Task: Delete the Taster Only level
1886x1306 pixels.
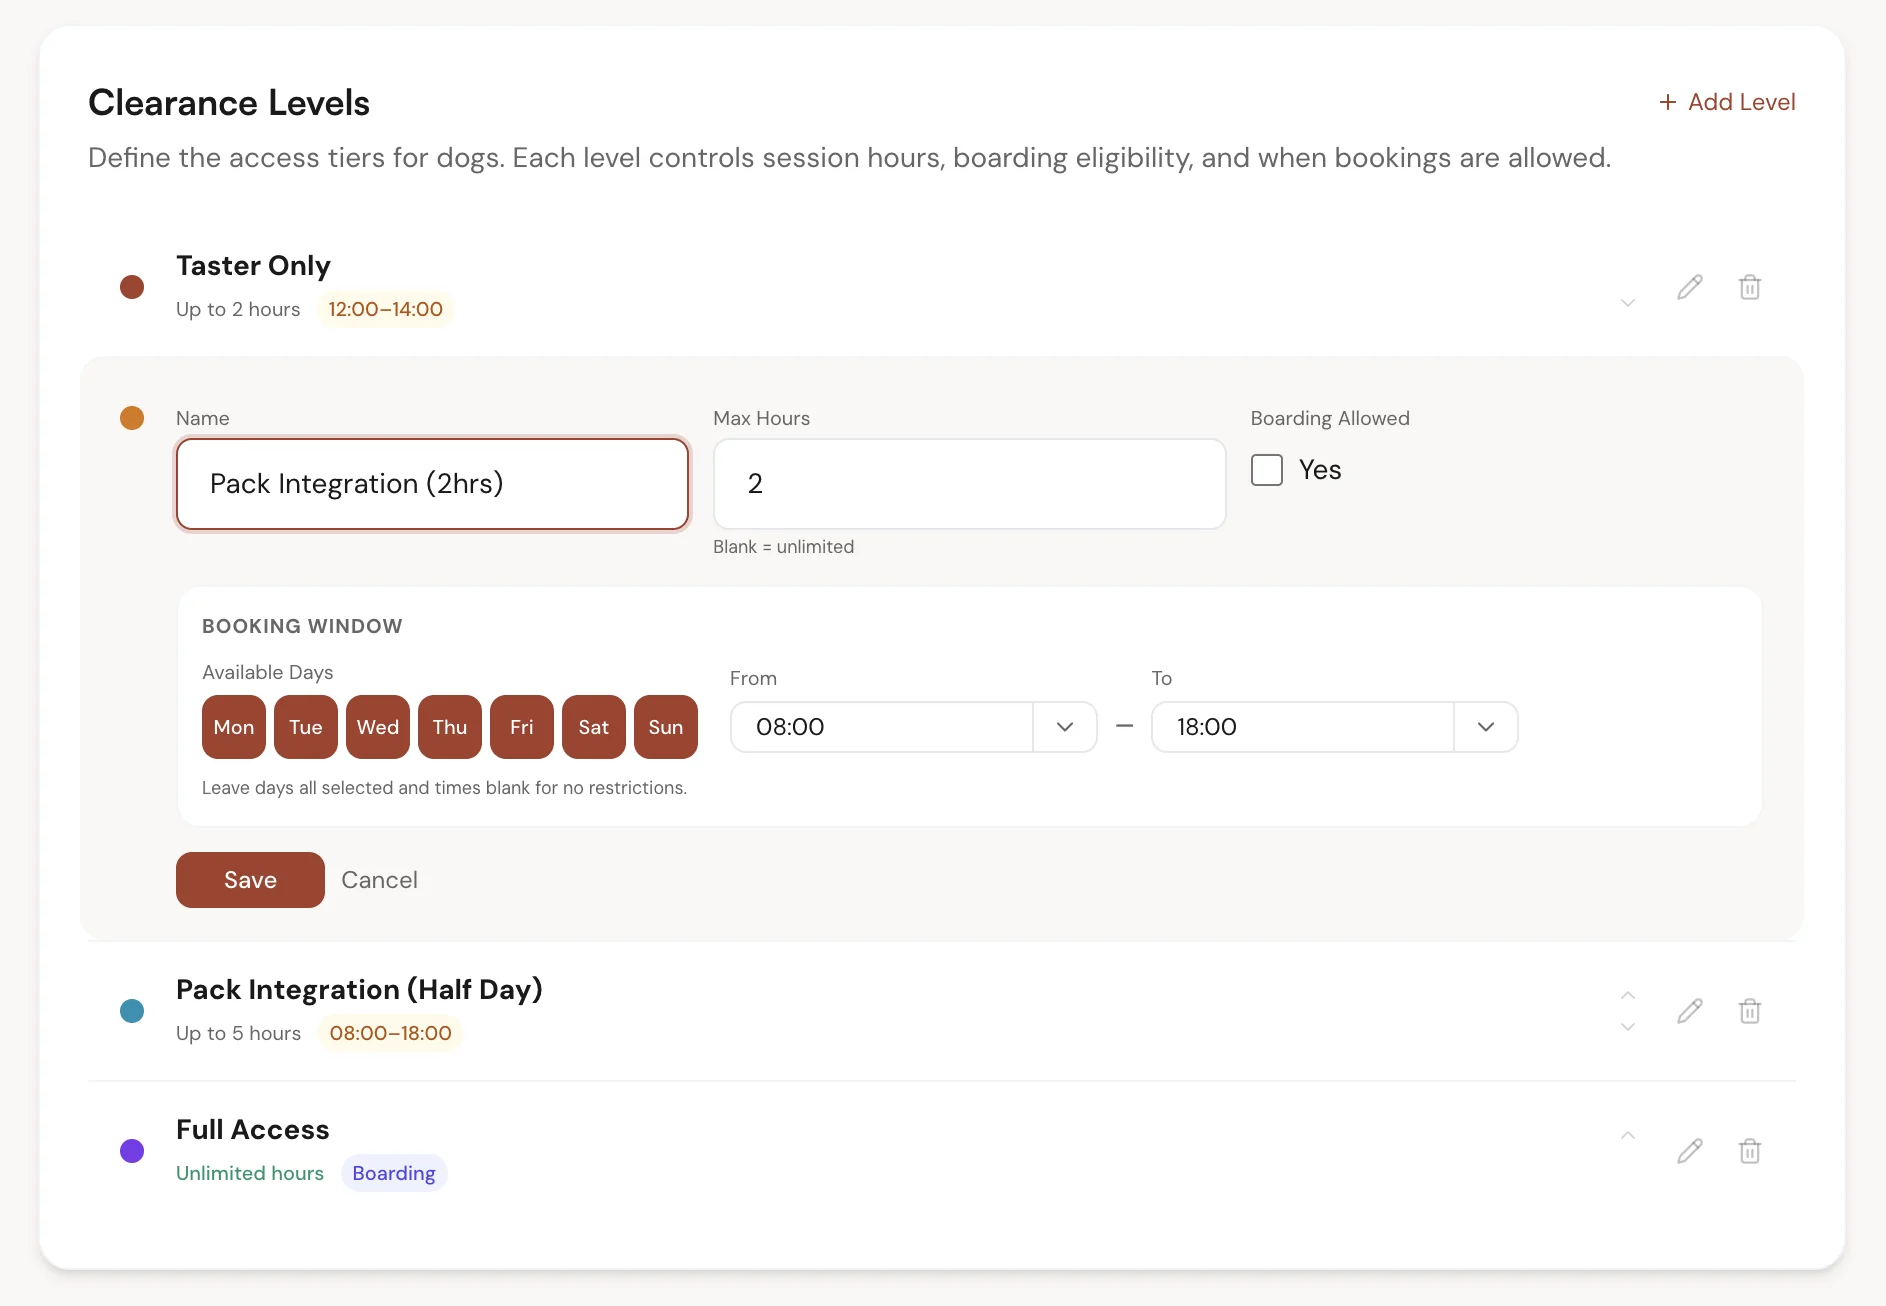Action: [1750, 287]
